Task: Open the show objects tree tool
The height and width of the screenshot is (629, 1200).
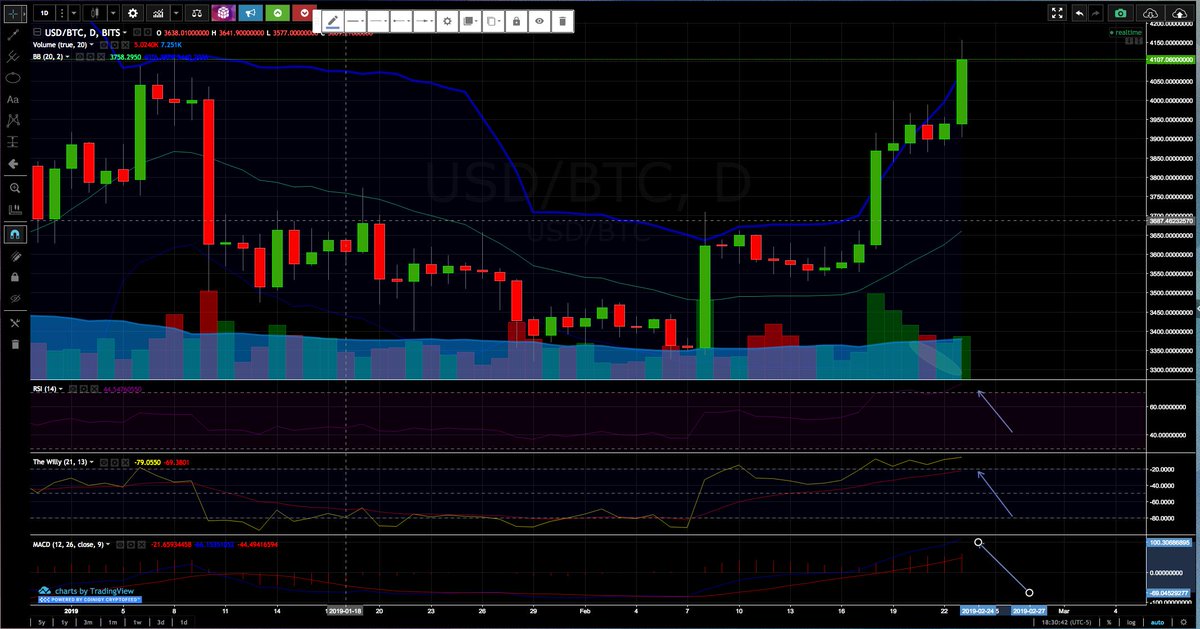Action: [x=13, y=323]
